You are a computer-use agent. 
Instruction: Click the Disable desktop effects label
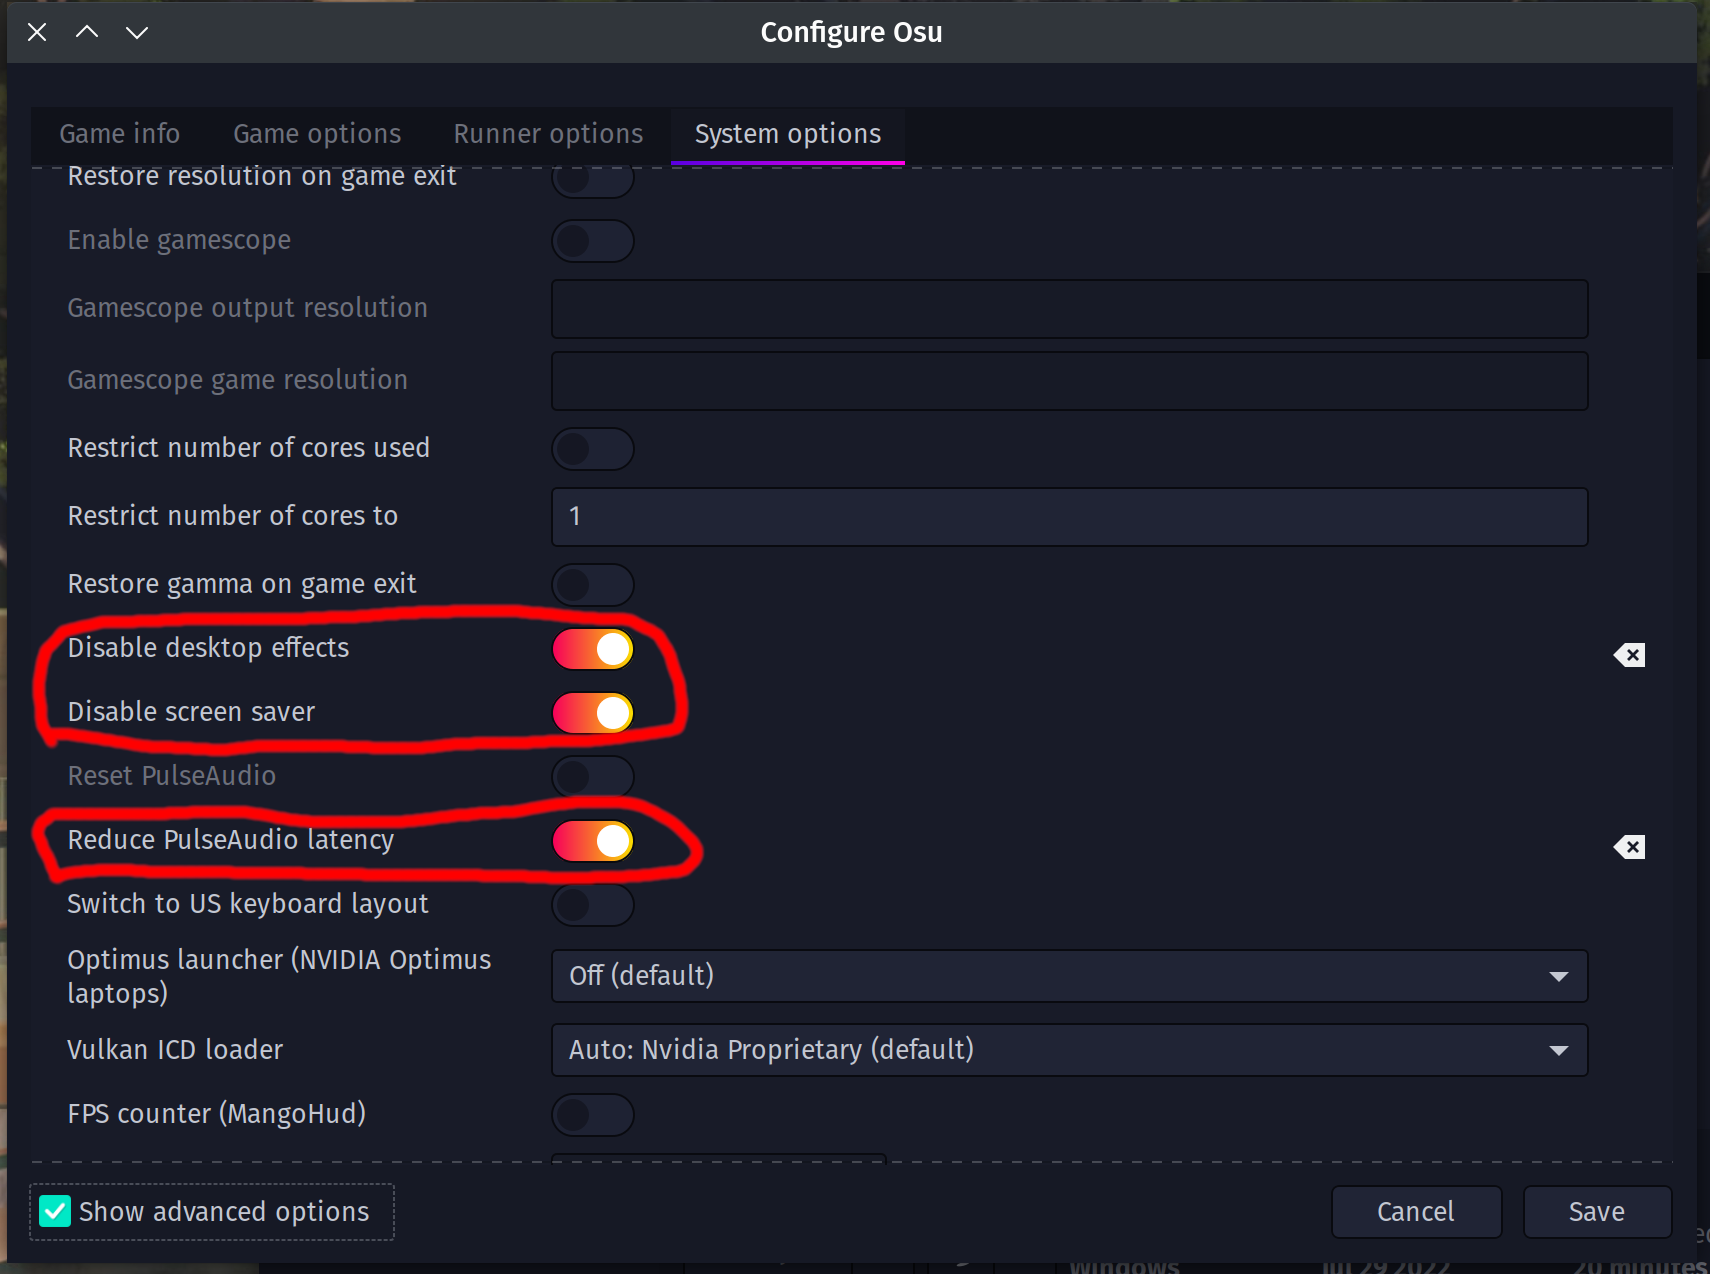[208, 648]
